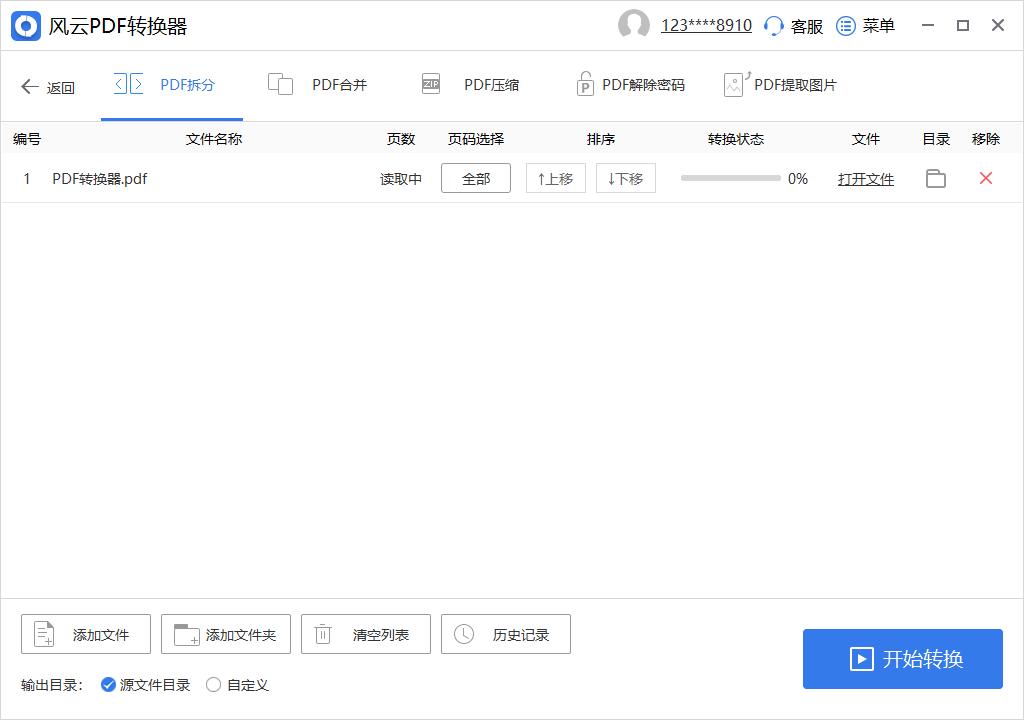Remove PDF转换器.pdf with the red X
The width and height of the screenshot is (1024, 720).
(x=985, y=179)
